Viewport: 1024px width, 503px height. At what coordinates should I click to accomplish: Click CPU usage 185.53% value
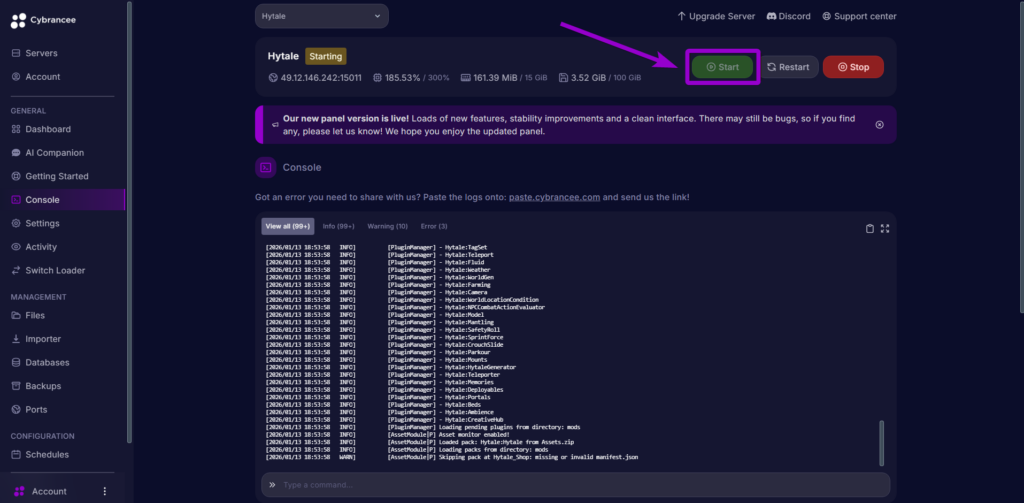click(404, 77)
